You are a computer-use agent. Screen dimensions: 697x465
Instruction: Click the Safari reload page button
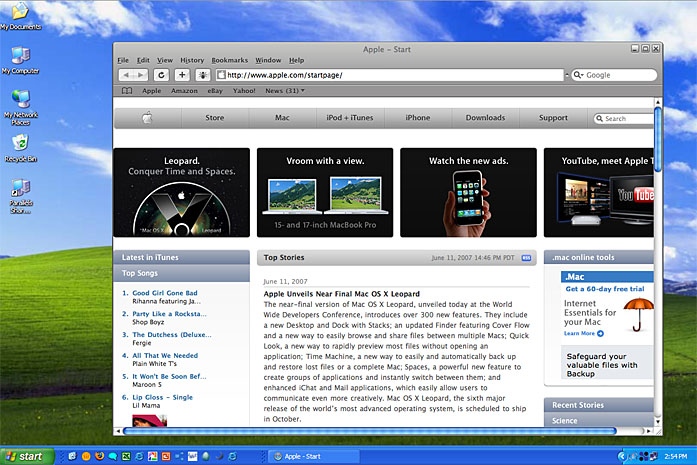pyautogui.click(x=161, y=75)
